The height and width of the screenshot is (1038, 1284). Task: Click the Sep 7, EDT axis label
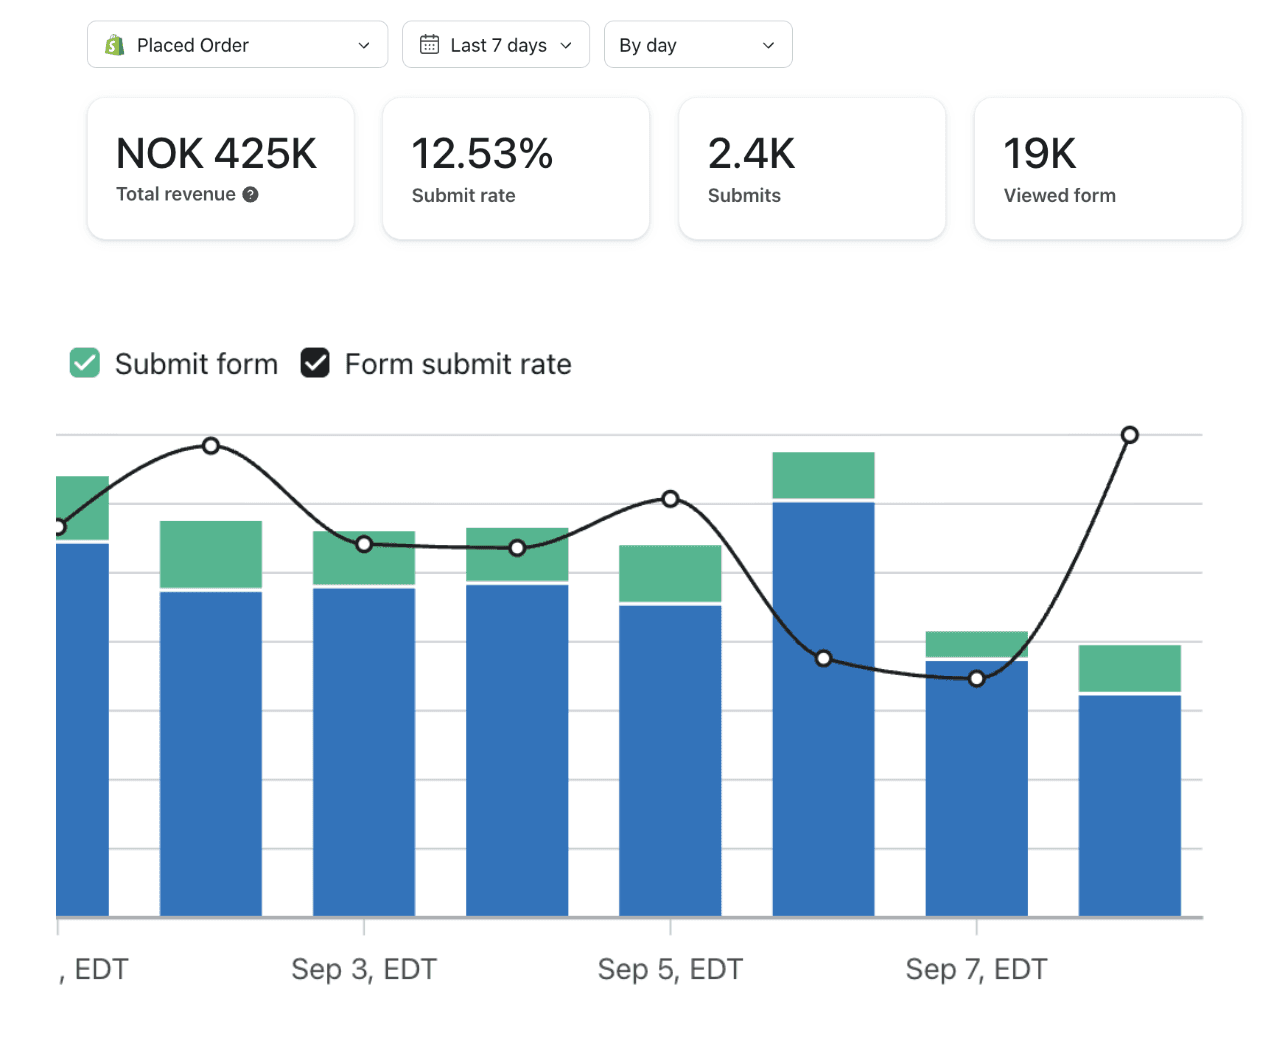(x=976, y=969)
